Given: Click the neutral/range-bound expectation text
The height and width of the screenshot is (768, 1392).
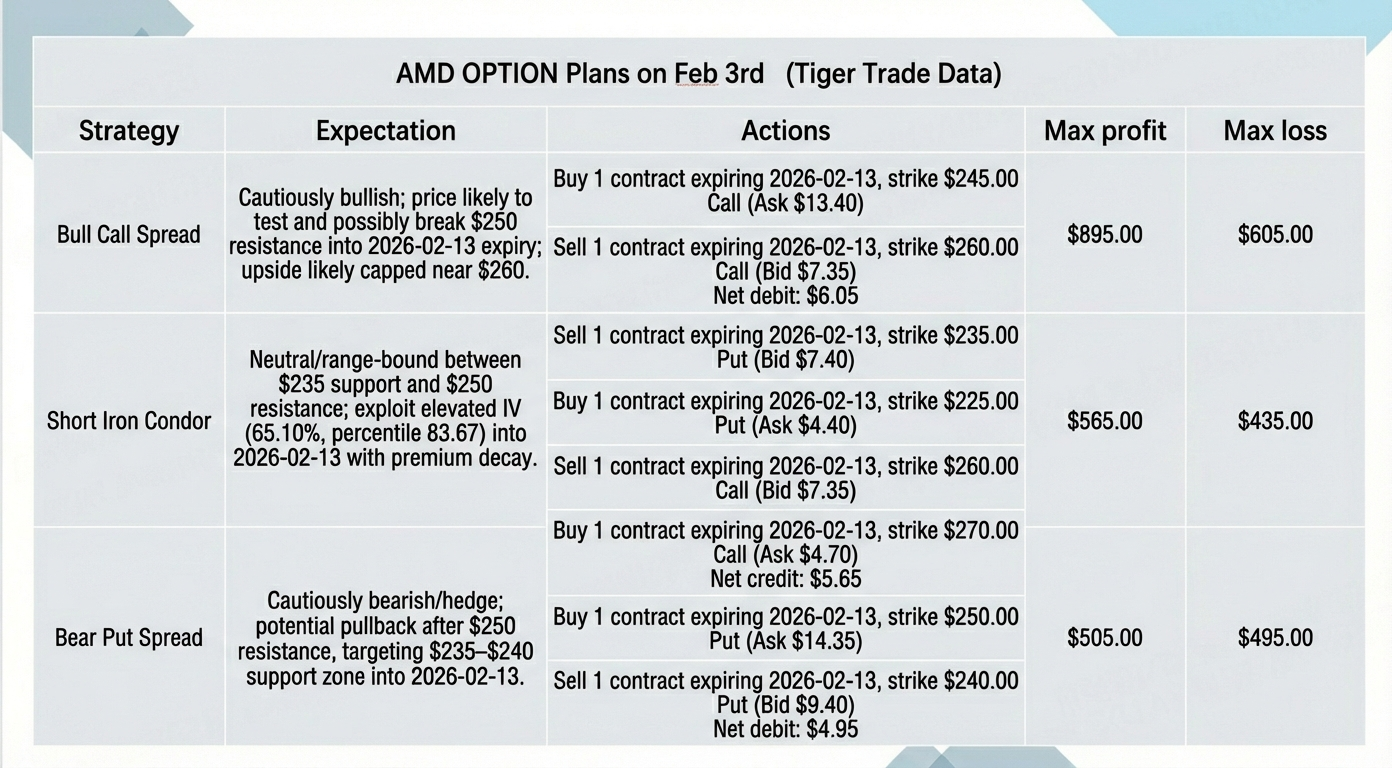Looking at the screenshot, I should point(386,408).
